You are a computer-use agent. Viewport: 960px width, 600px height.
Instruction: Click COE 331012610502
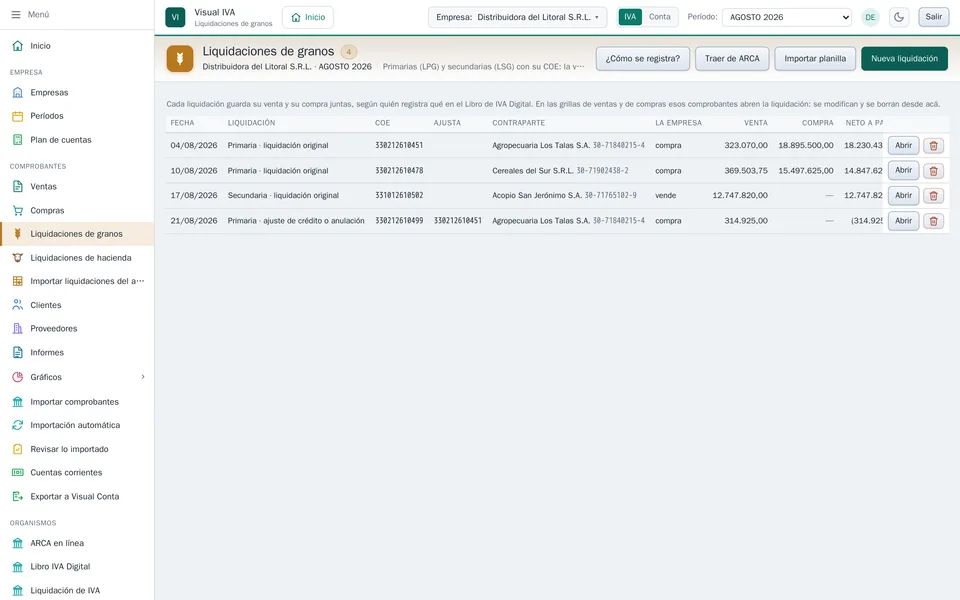click(x=399, y=196)
